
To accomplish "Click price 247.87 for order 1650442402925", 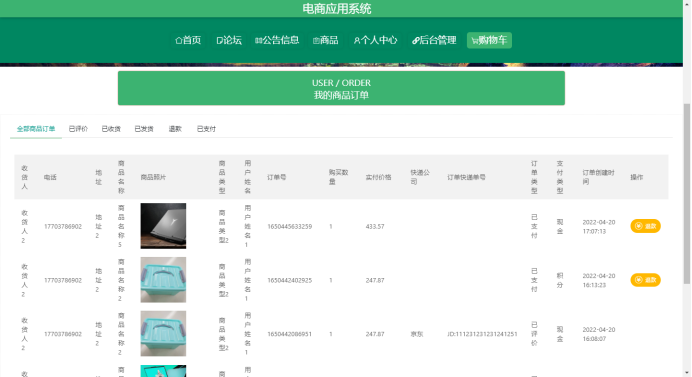I will 375,280.
